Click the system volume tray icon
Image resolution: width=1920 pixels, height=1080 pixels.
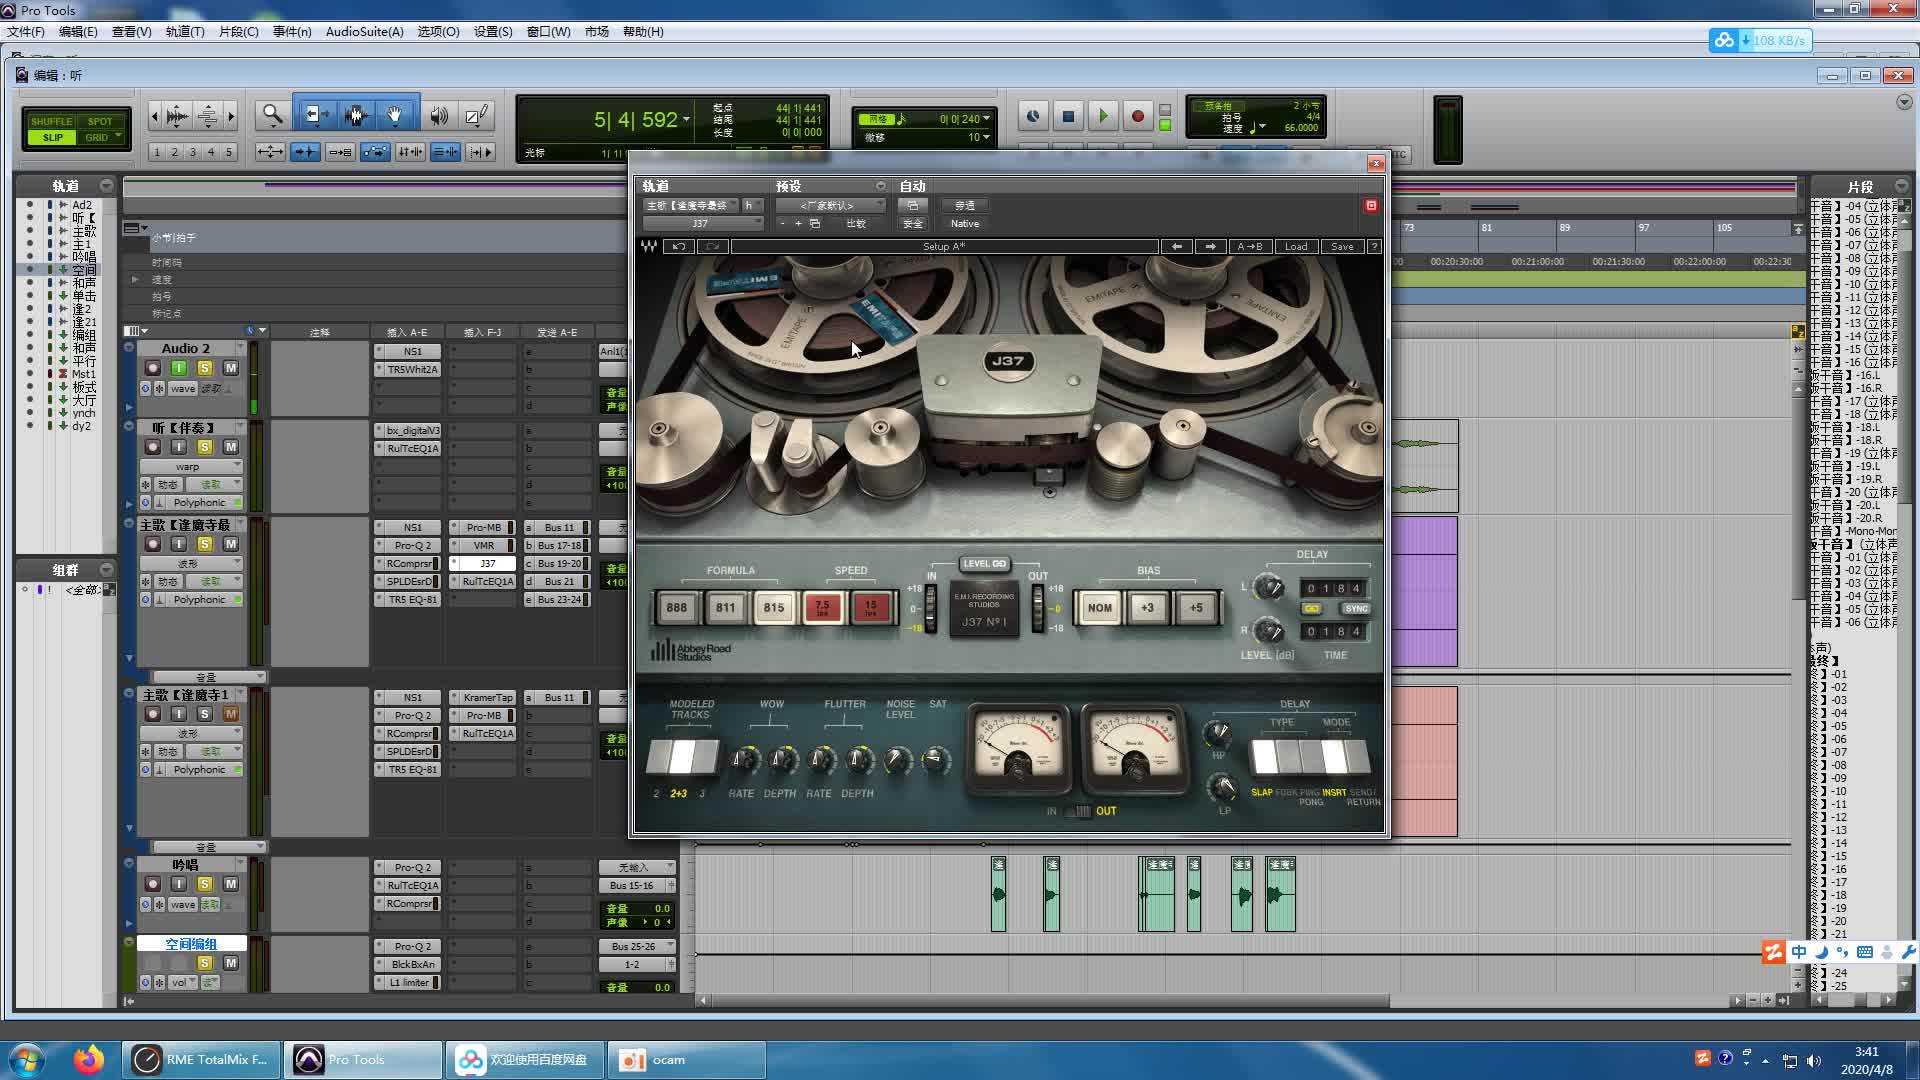pos(1814,1061)
